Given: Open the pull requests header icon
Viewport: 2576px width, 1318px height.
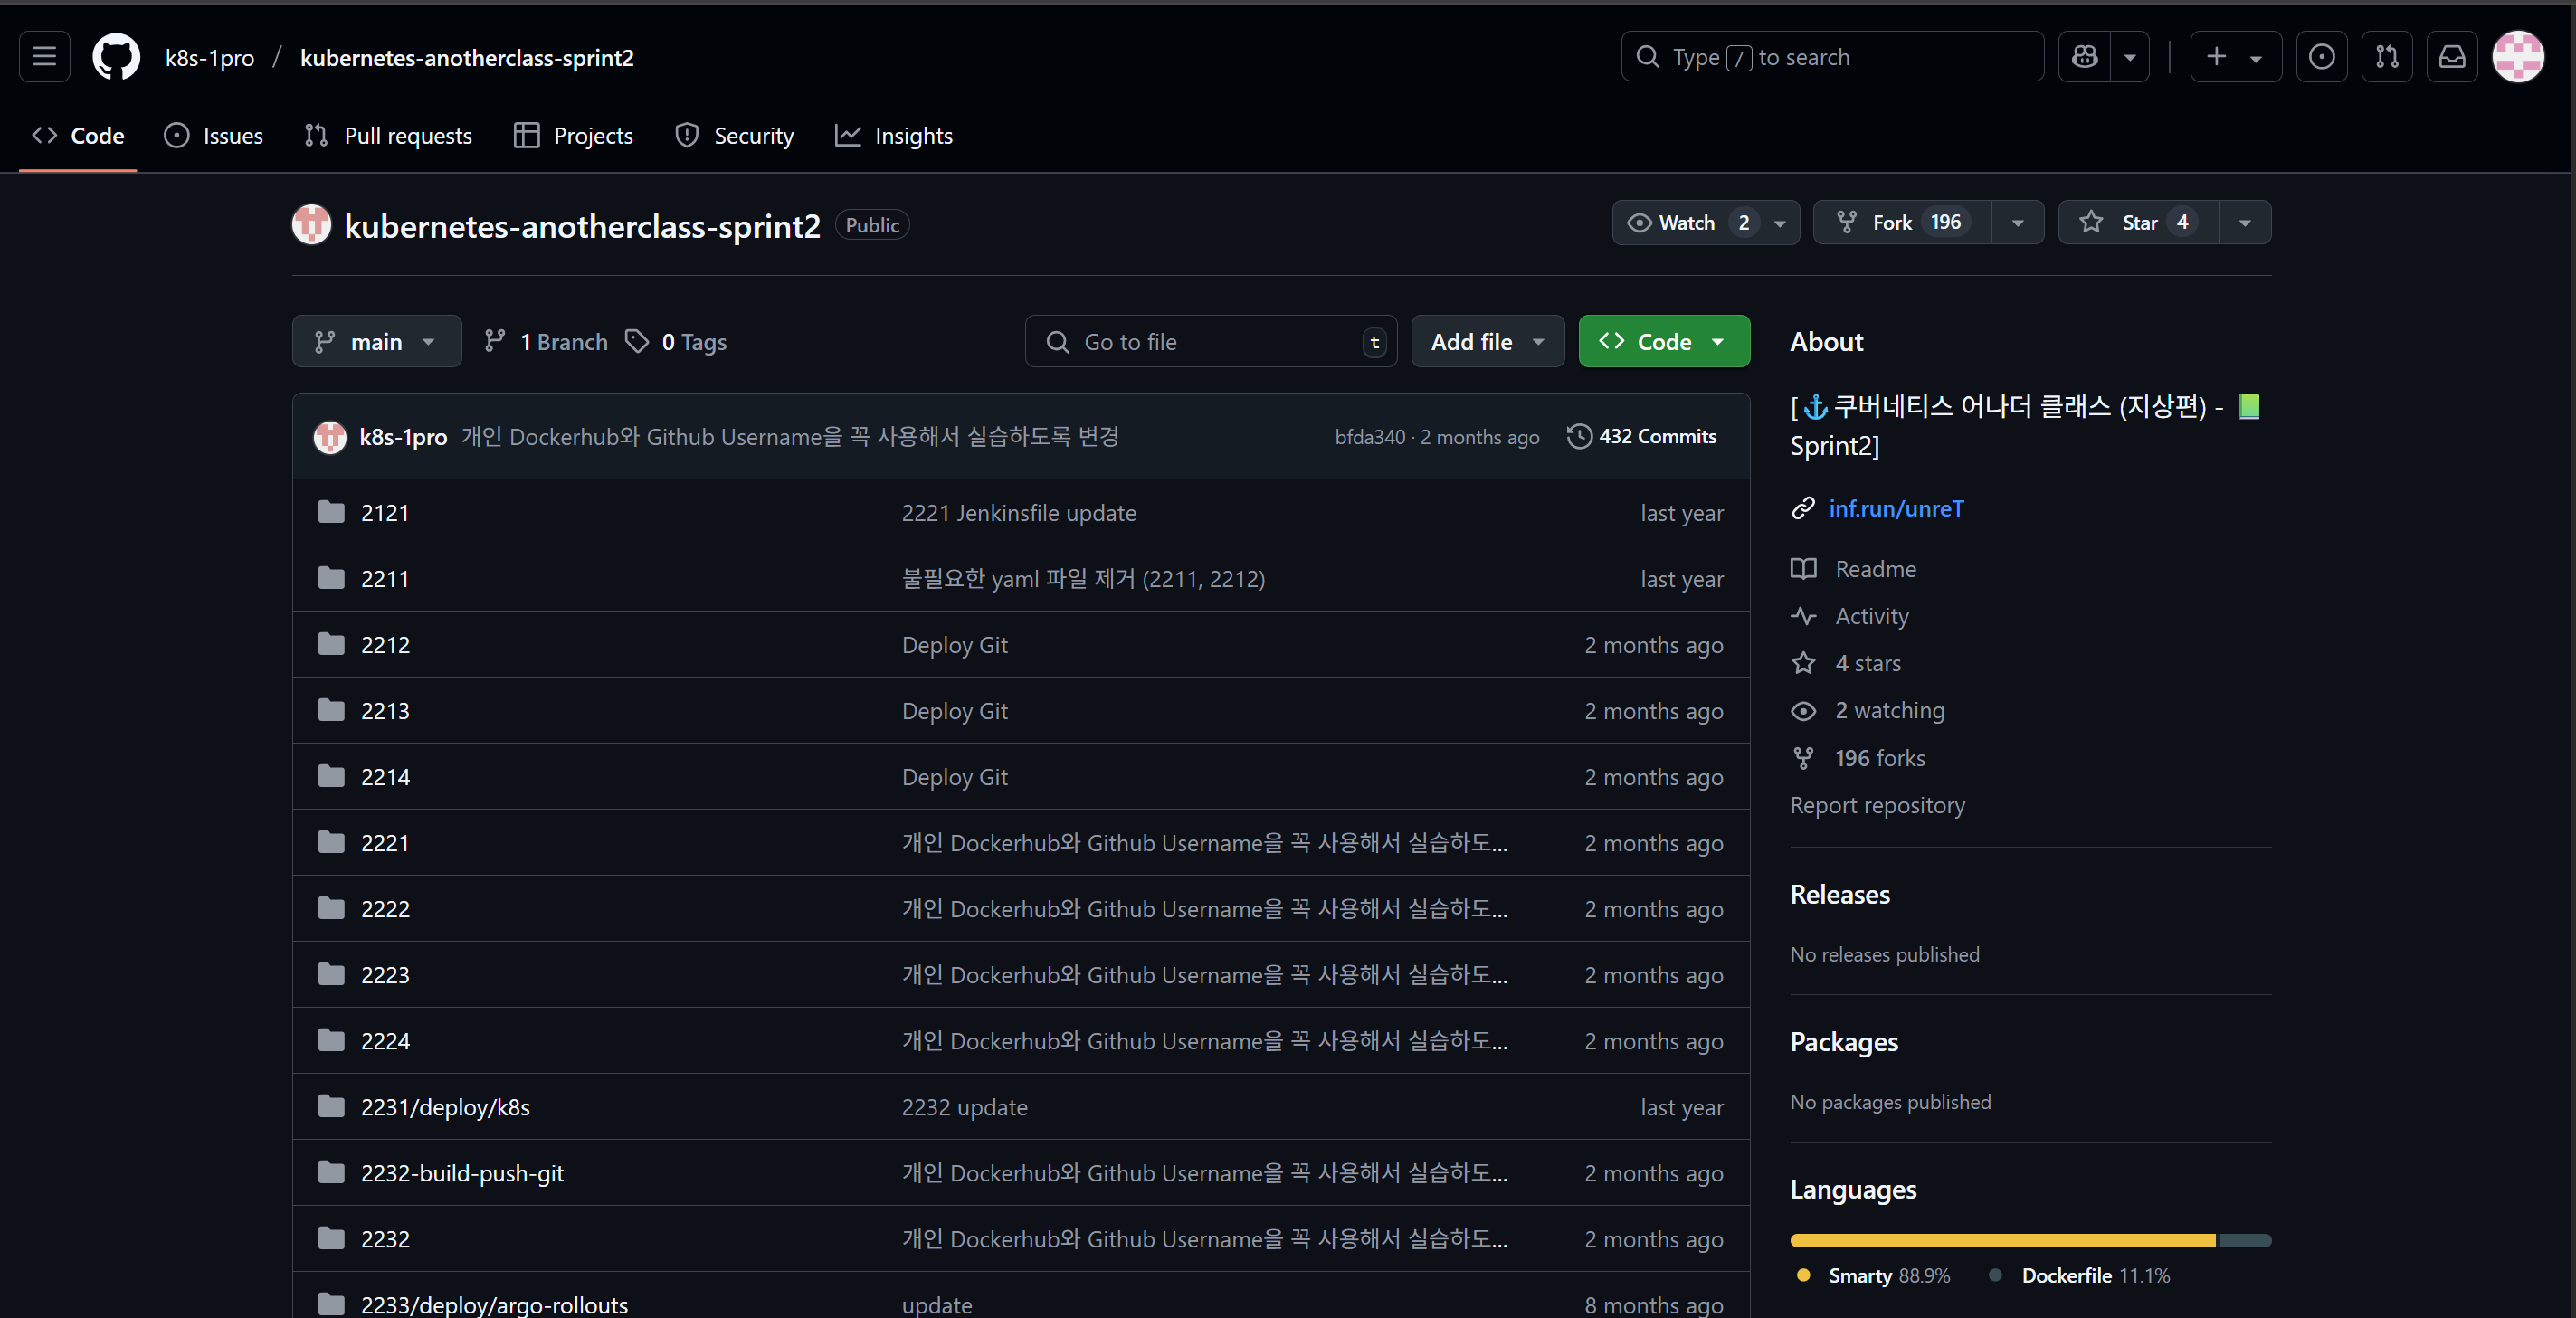Looking at the screenshot, I should pyautogui.click(x=2387, y=57).
